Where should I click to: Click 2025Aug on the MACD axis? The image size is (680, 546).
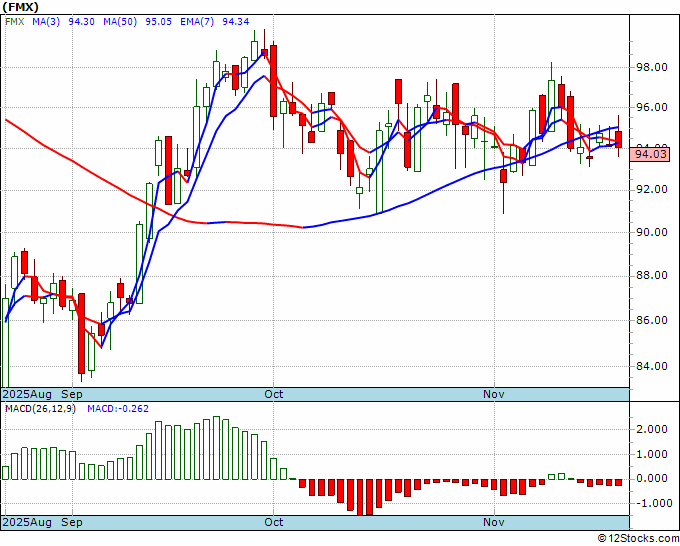coord(27,522)
